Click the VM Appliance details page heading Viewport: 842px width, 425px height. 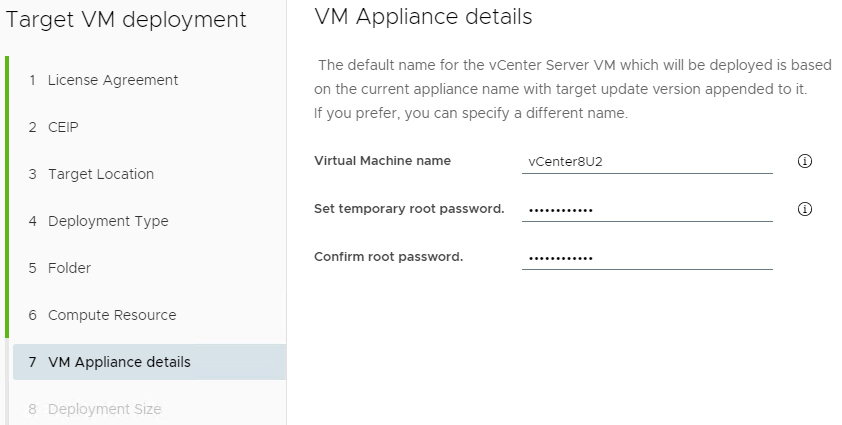[x=423, y=17]
